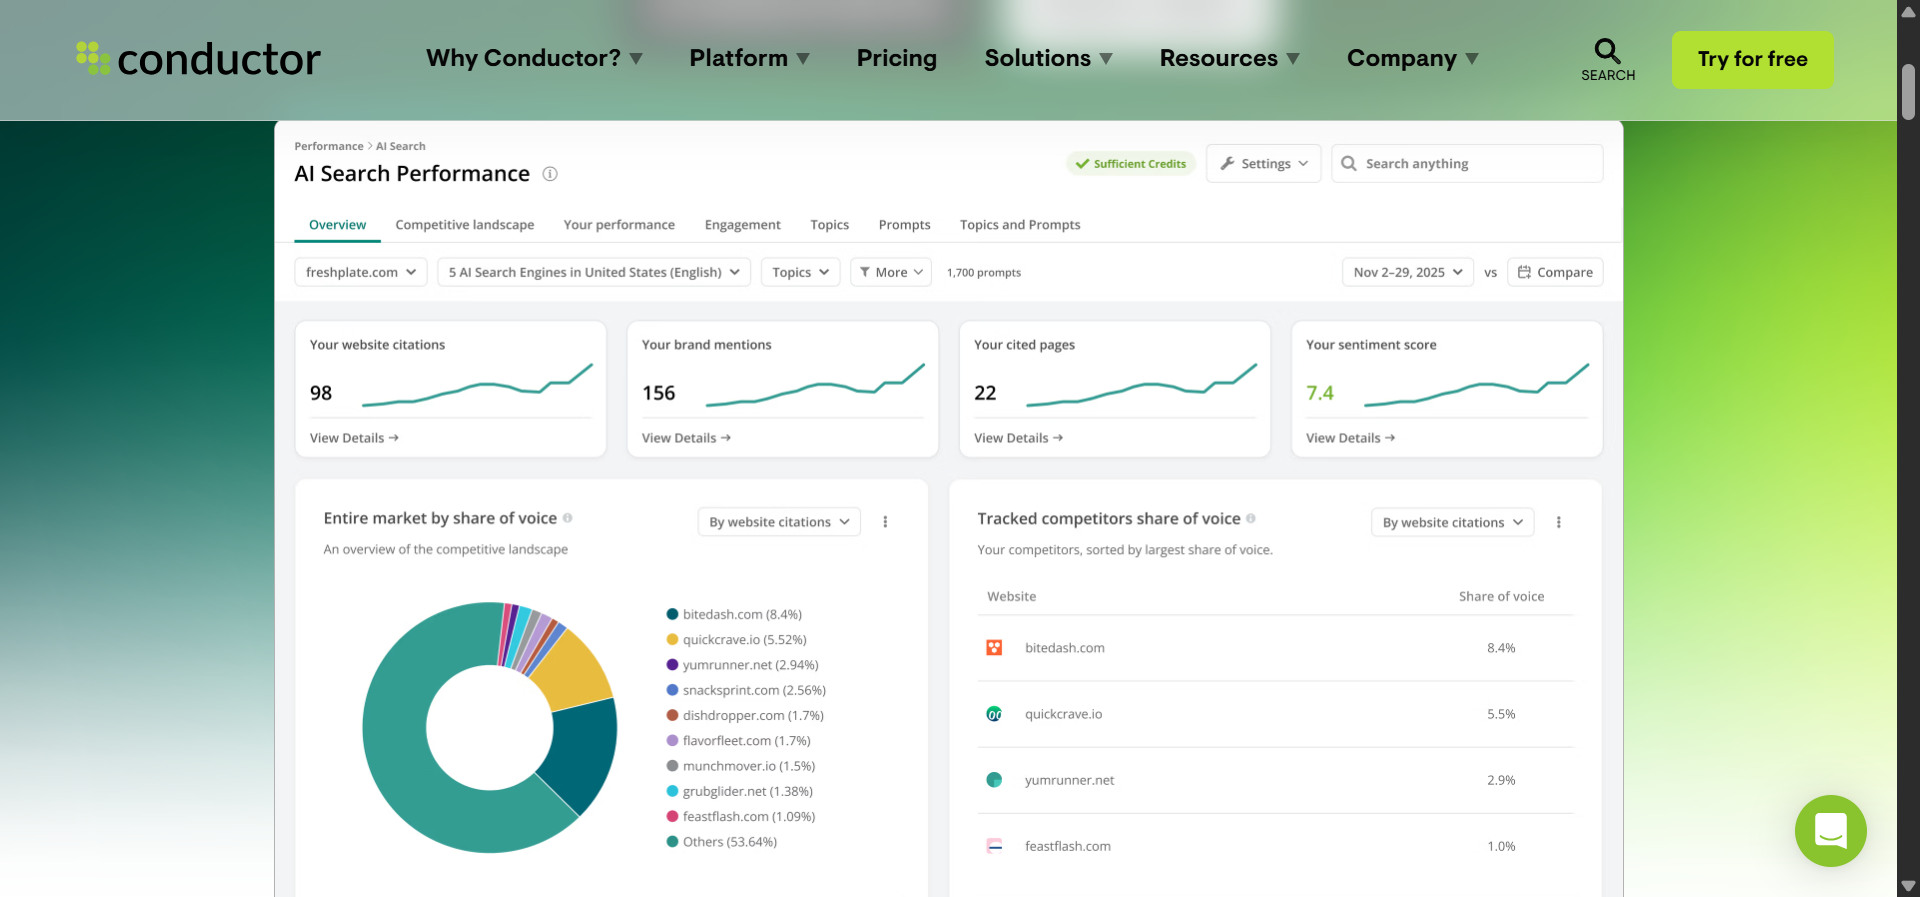1920x897 pixels.
Task: Click info icon next to Entire market title
Action: 568,518
